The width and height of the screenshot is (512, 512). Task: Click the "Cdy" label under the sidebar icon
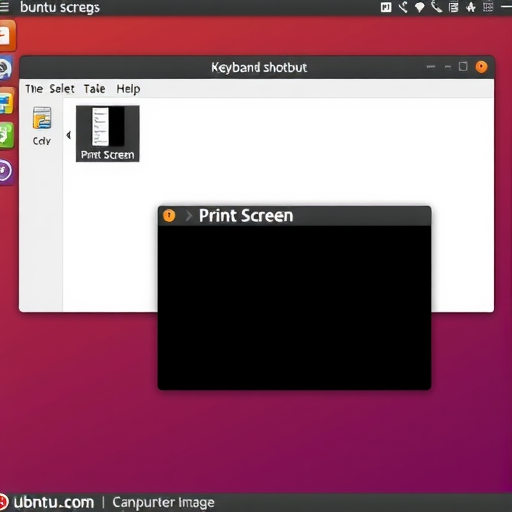(x=42, y=141)
